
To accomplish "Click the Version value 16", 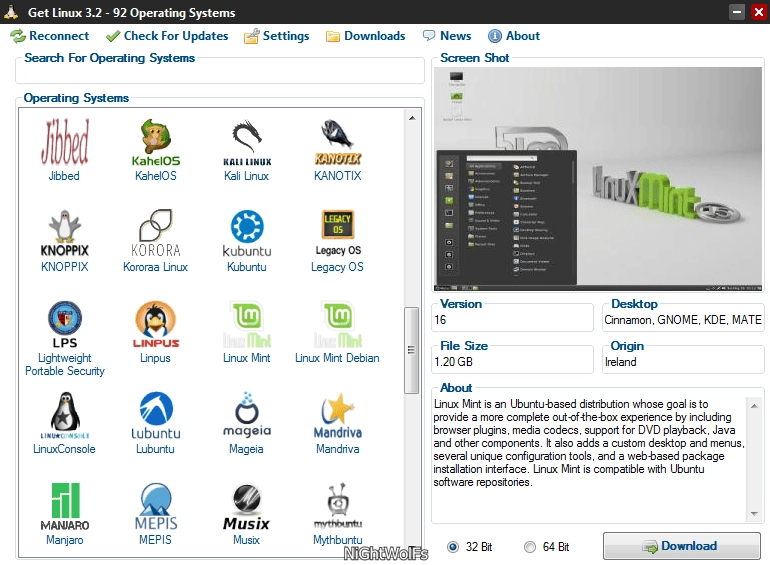I will point(440,320).
